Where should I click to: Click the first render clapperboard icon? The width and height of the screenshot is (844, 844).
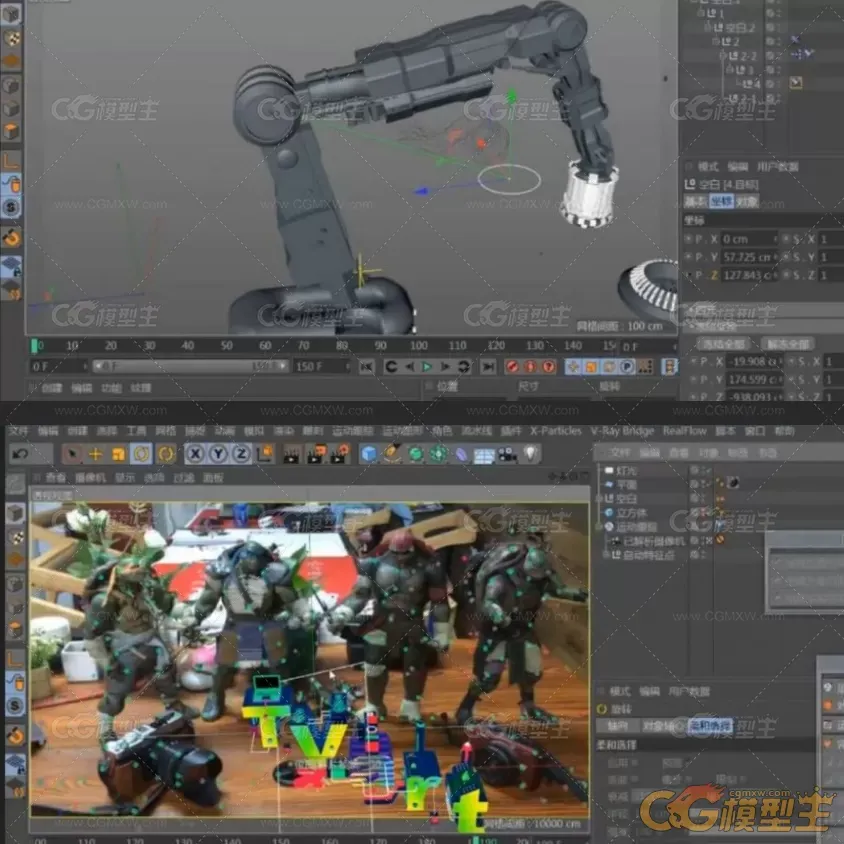tap(291, 455)
